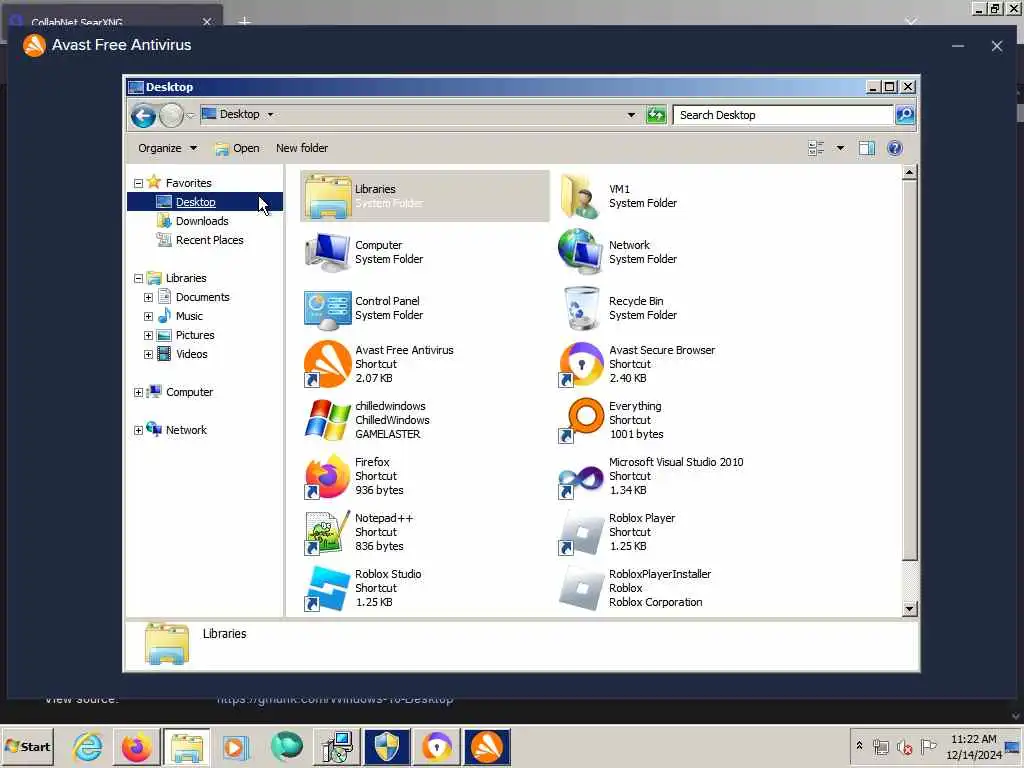Expand the Pictures library node
This screenshot has width=1024, height=768.
[x=148, y=336]
